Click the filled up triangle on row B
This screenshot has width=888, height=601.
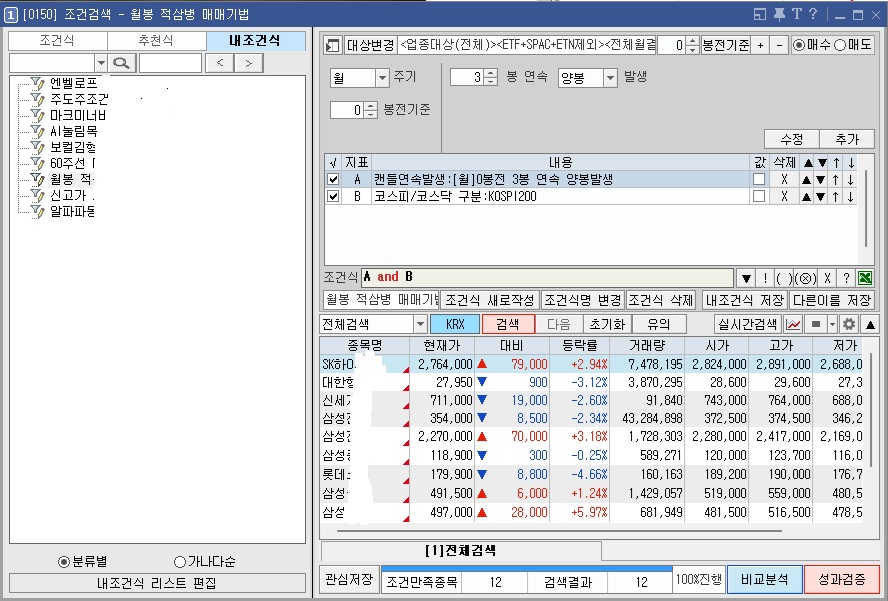click(806, 197)
